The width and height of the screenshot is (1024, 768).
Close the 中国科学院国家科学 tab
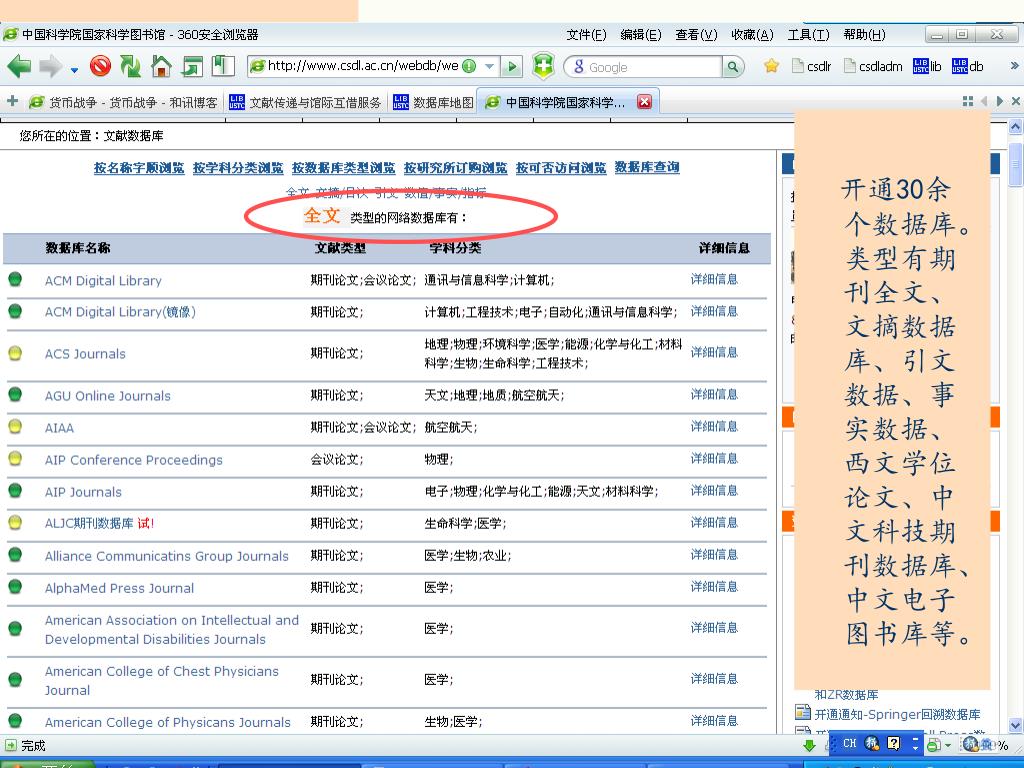click(x=645, y=102)
